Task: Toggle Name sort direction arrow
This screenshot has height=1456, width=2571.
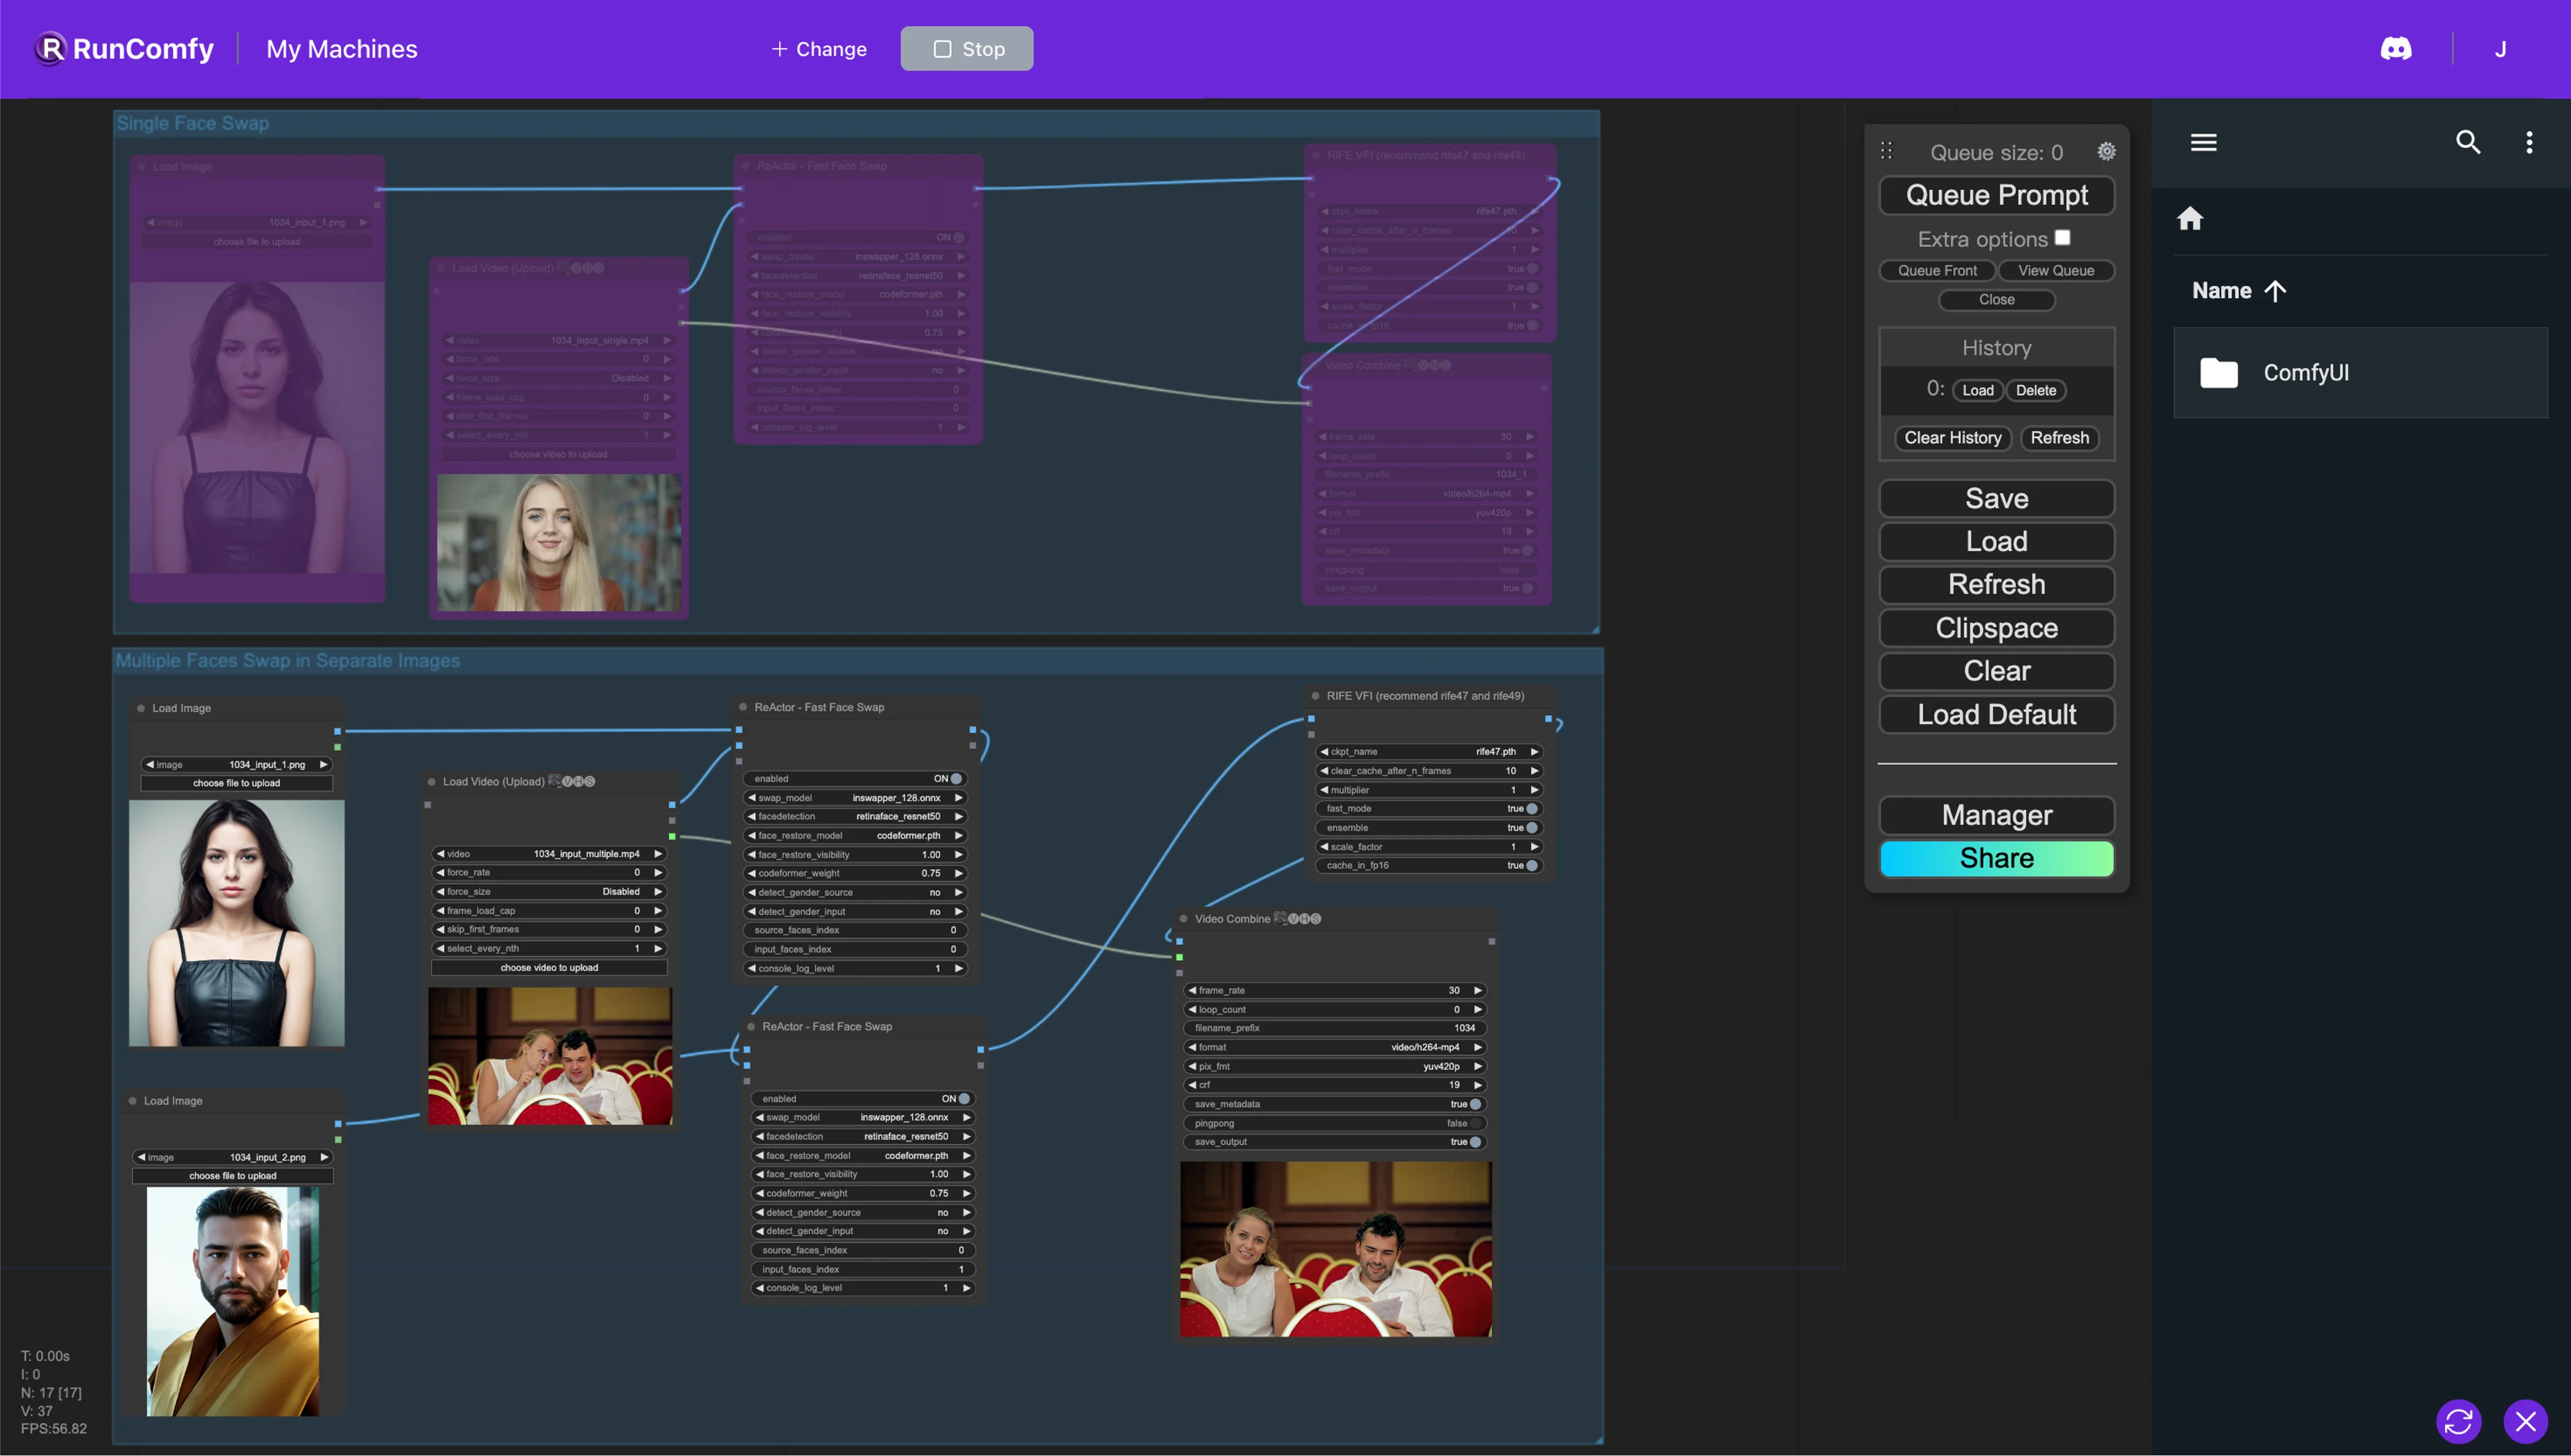Action: coord(2276,291)
